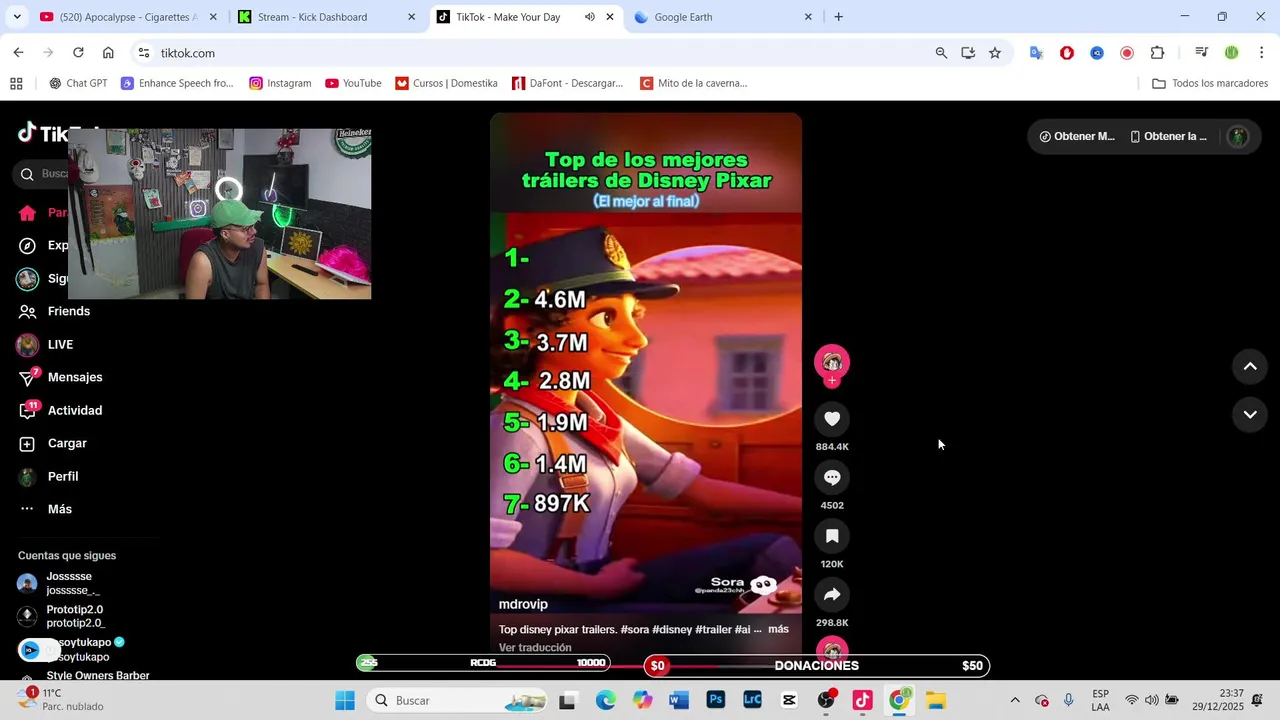Switch to the Stream - Kick Dashboard tab
The height and width of the screenshot is (720, 1280).
click(x=324, y=17)
